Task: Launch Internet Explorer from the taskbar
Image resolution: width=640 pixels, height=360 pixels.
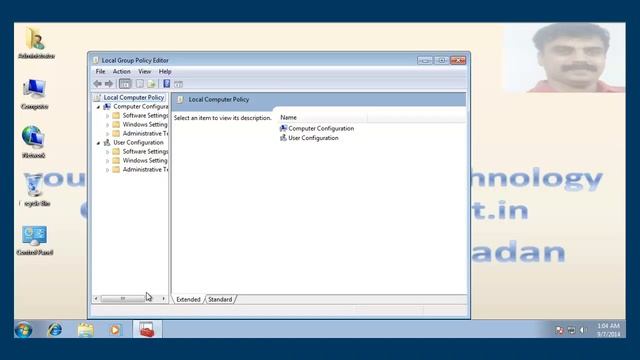Action: pos(55,329)
